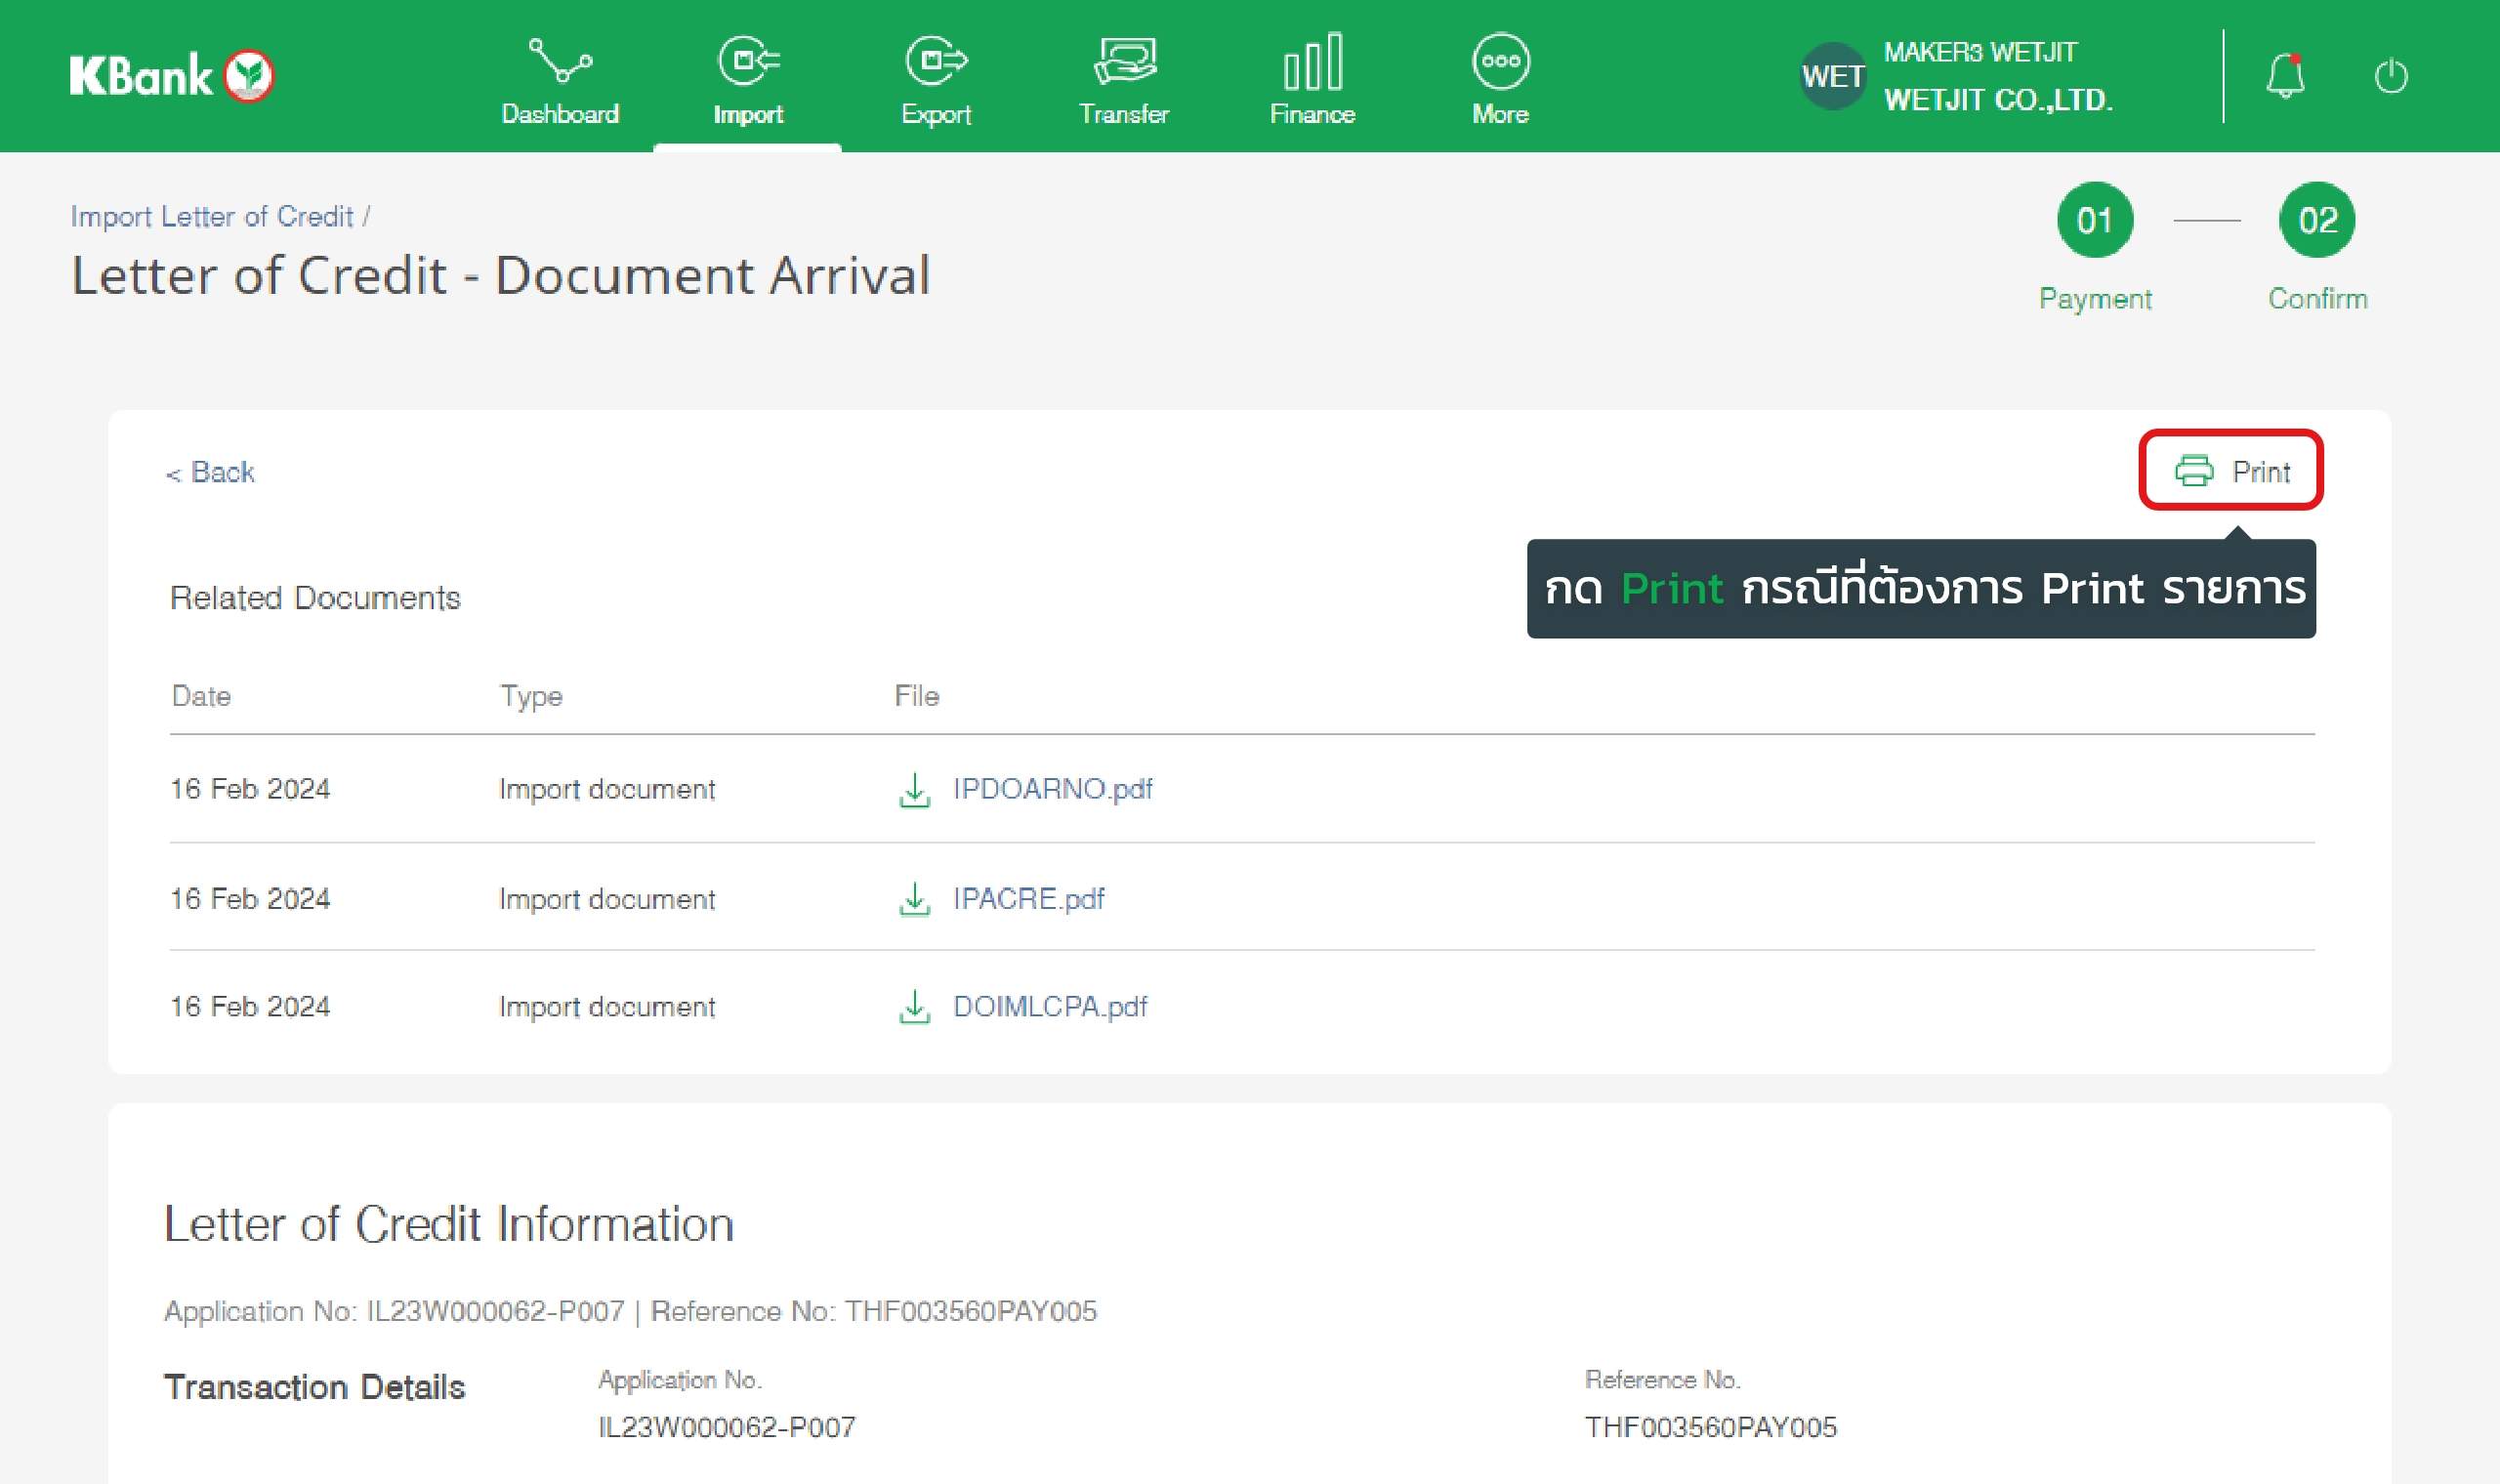Open the Finance bar chart icon
This screenshot has width=2500, height=1484.
(1312, 62)
